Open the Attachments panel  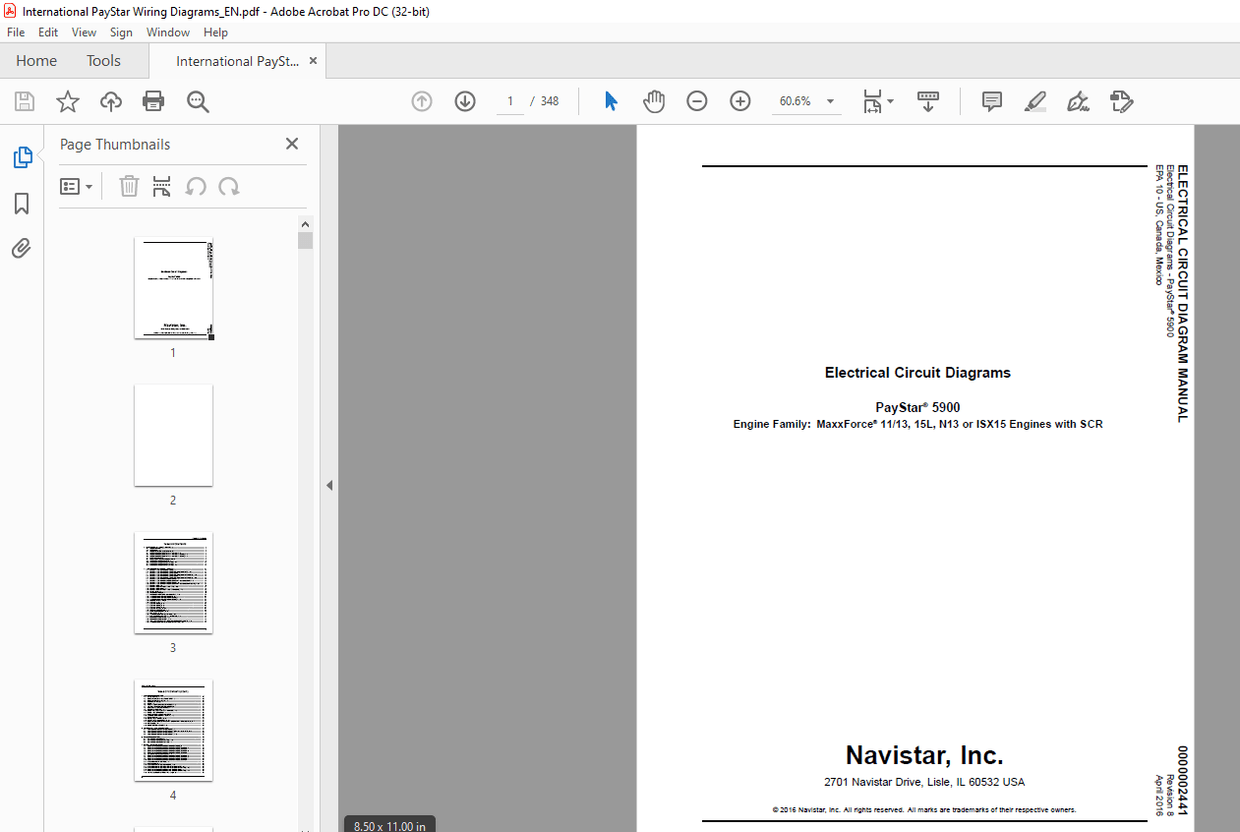coord(22,248)
